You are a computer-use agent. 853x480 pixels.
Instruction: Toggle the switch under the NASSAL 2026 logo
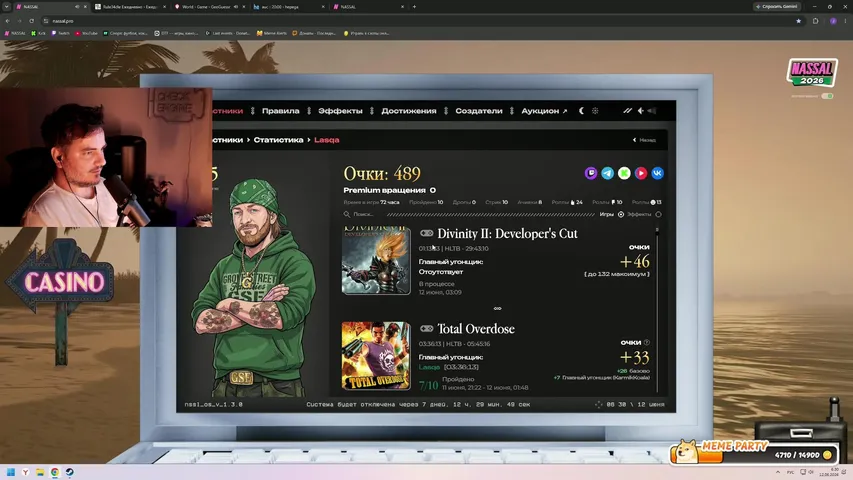point(827,96)
